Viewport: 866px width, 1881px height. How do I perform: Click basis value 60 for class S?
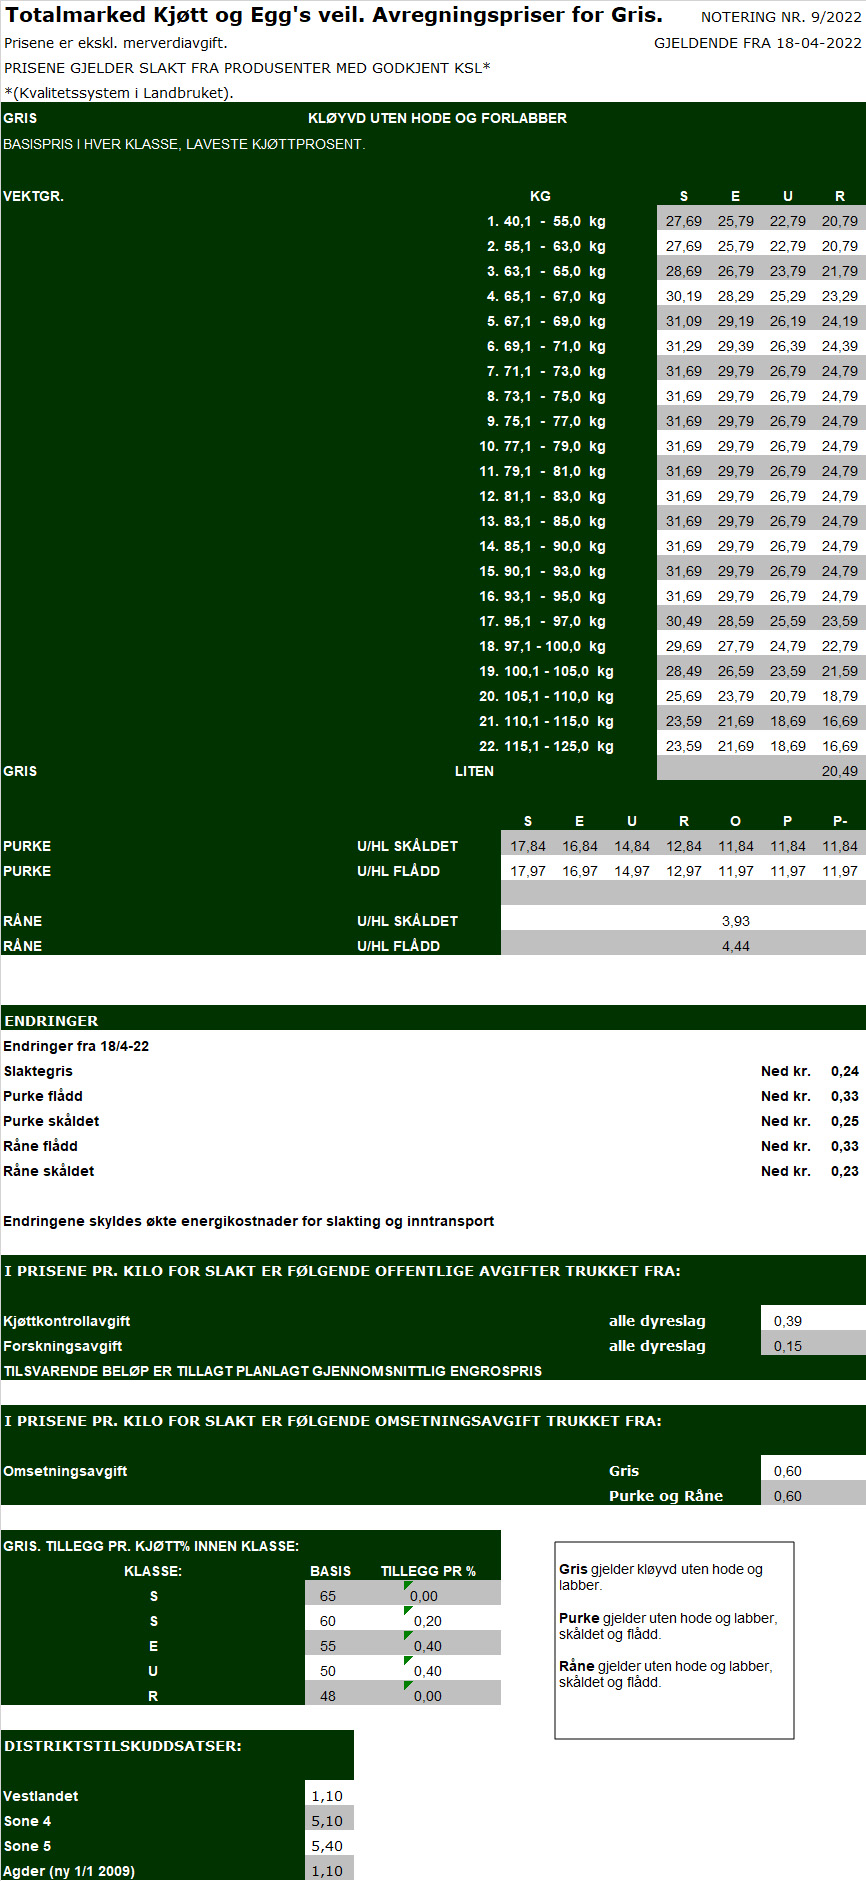pyautogui.click(x=328, y=1621)
